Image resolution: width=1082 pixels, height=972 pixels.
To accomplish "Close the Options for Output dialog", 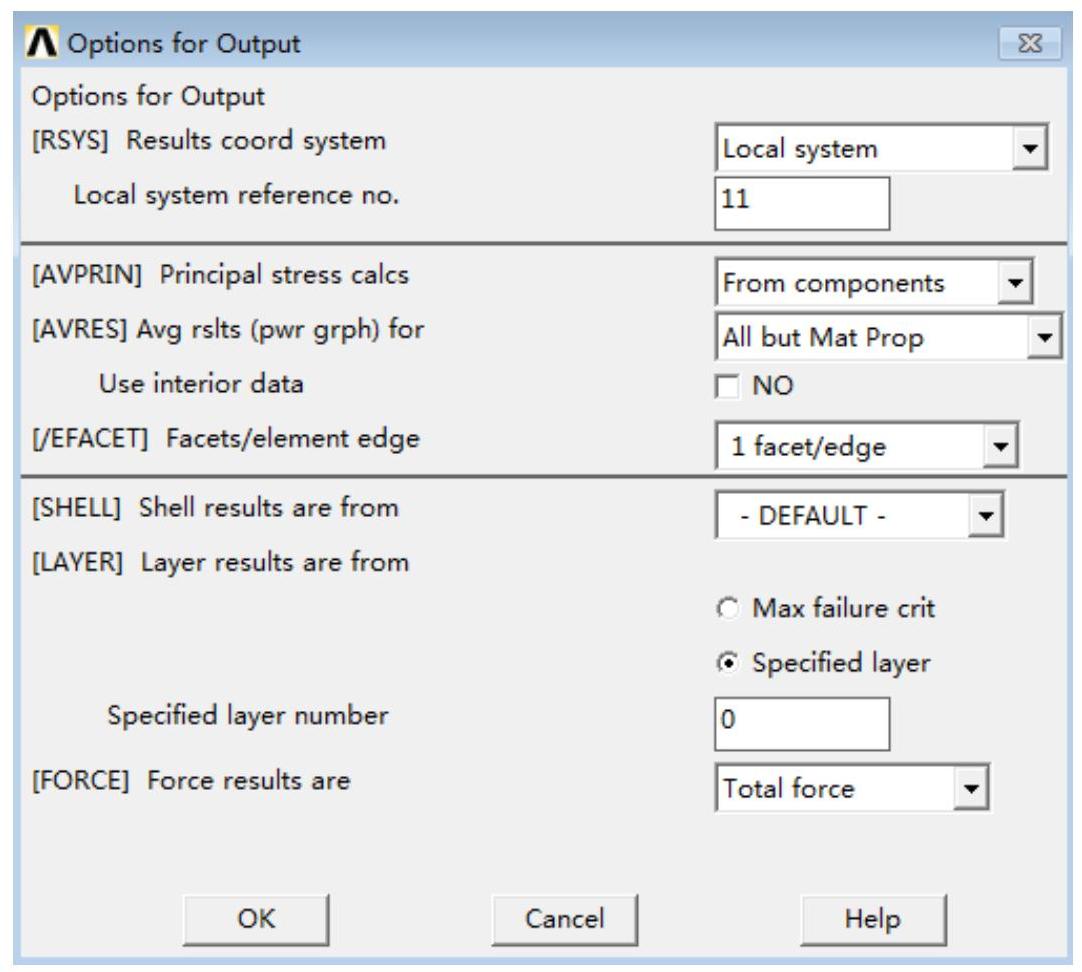I will pos(1027,45).
